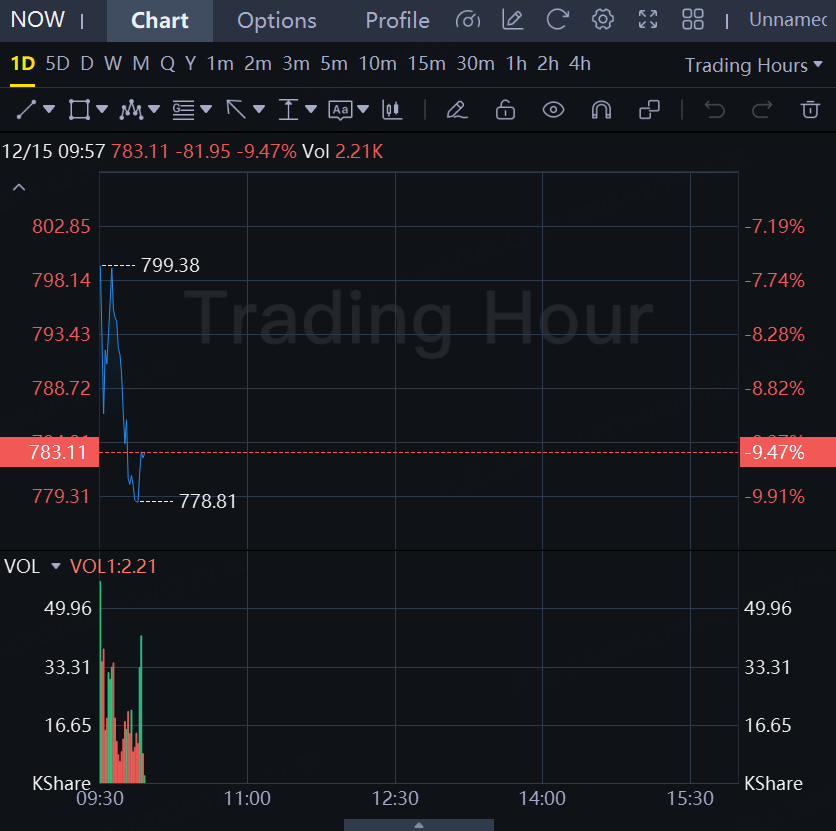836x831 pixels.
Task: Toggle drawings visibility eye icon
Action: pos(553,110)
